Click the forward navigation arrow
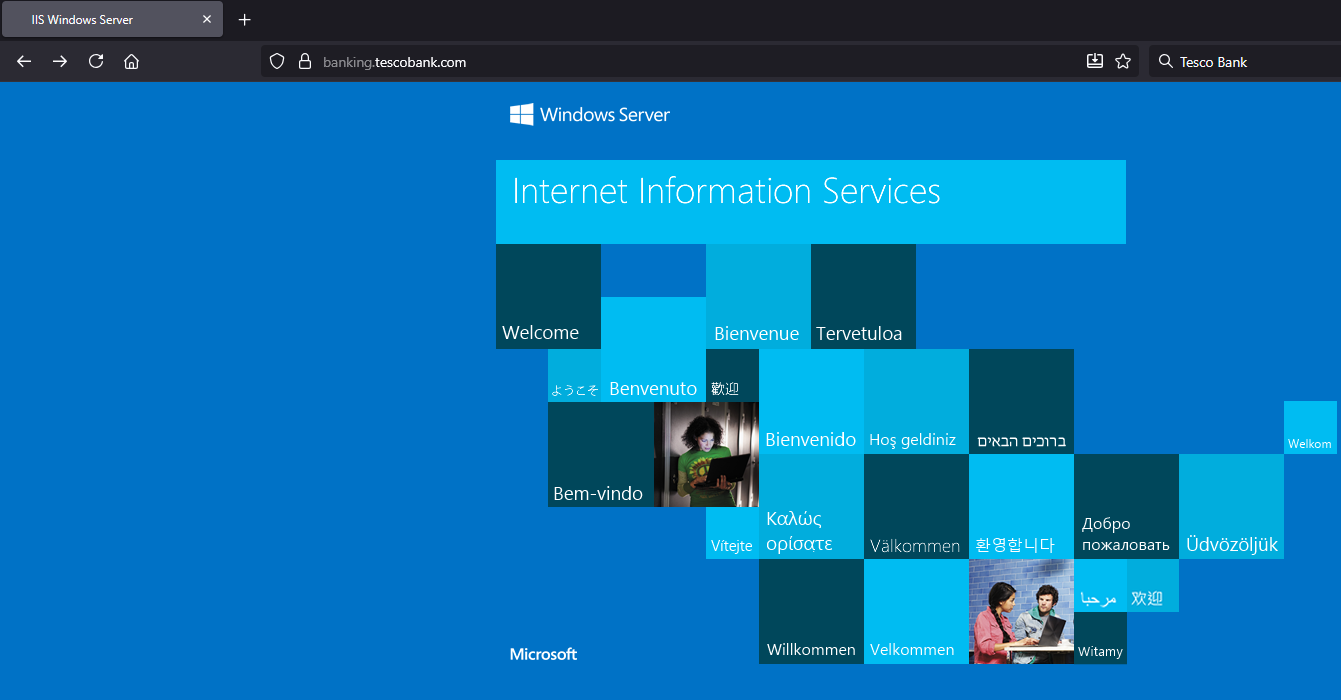Screen dimensions: 1341x700 60,62
